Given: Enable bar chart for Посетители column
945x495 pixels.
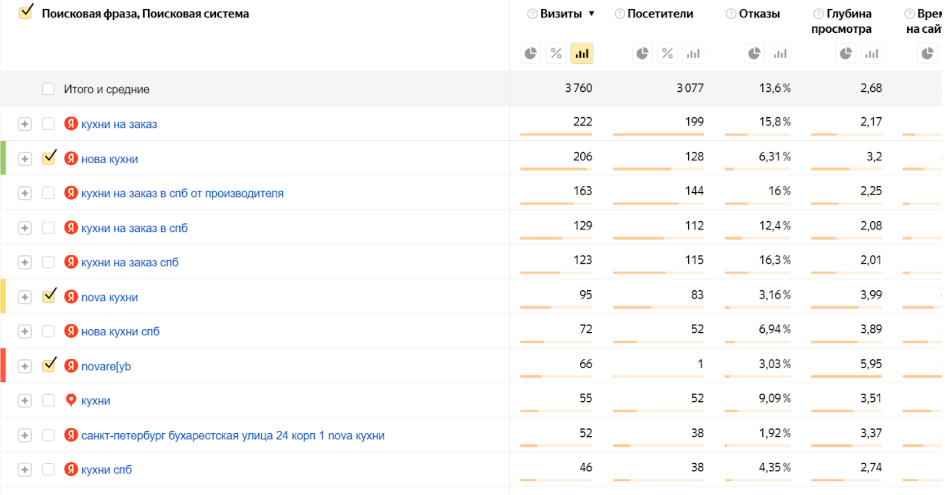Looking at the screenshot, I should [693, 53].
